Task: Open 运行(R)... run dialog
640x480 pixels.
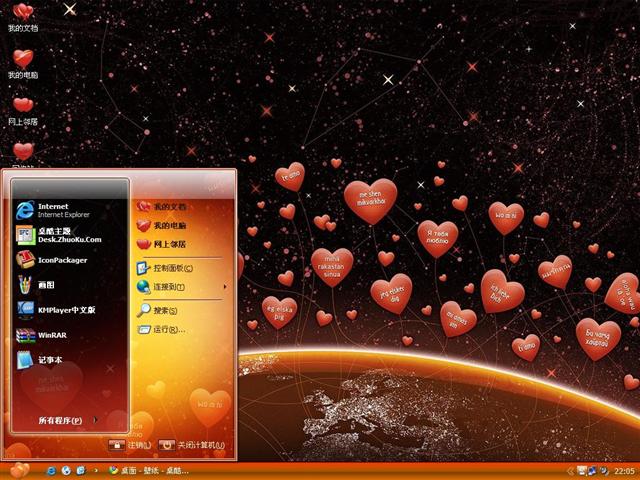Action: 161,329
